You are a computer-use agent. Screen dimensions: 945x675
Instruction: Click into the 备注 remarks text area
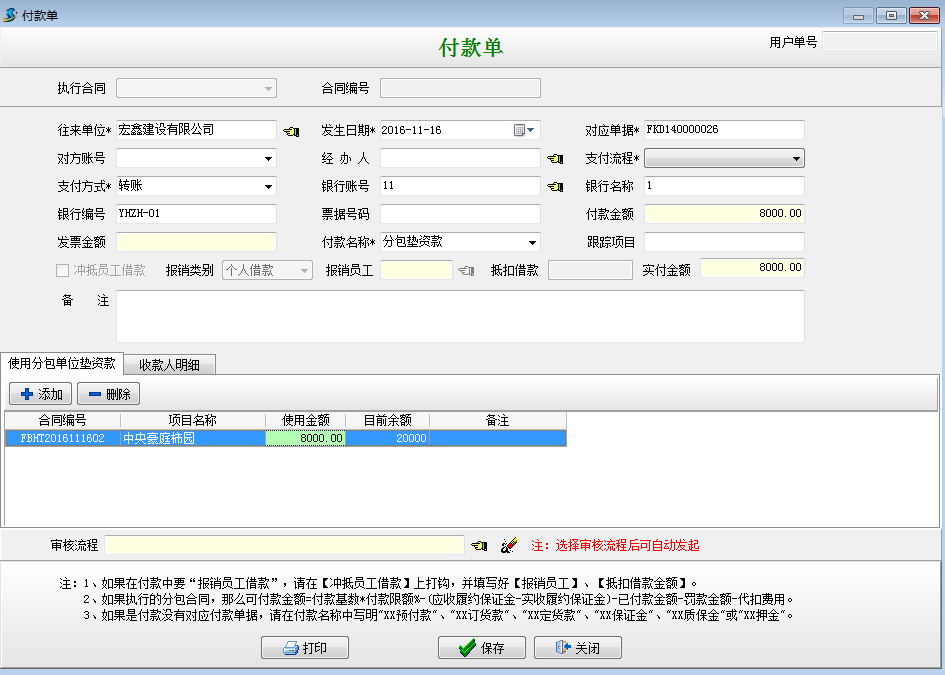(460, 316)
